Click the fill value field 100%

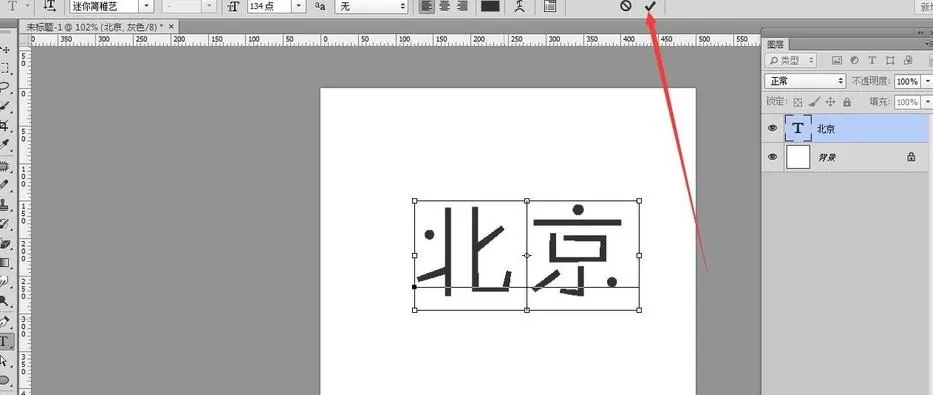point(907,102)
